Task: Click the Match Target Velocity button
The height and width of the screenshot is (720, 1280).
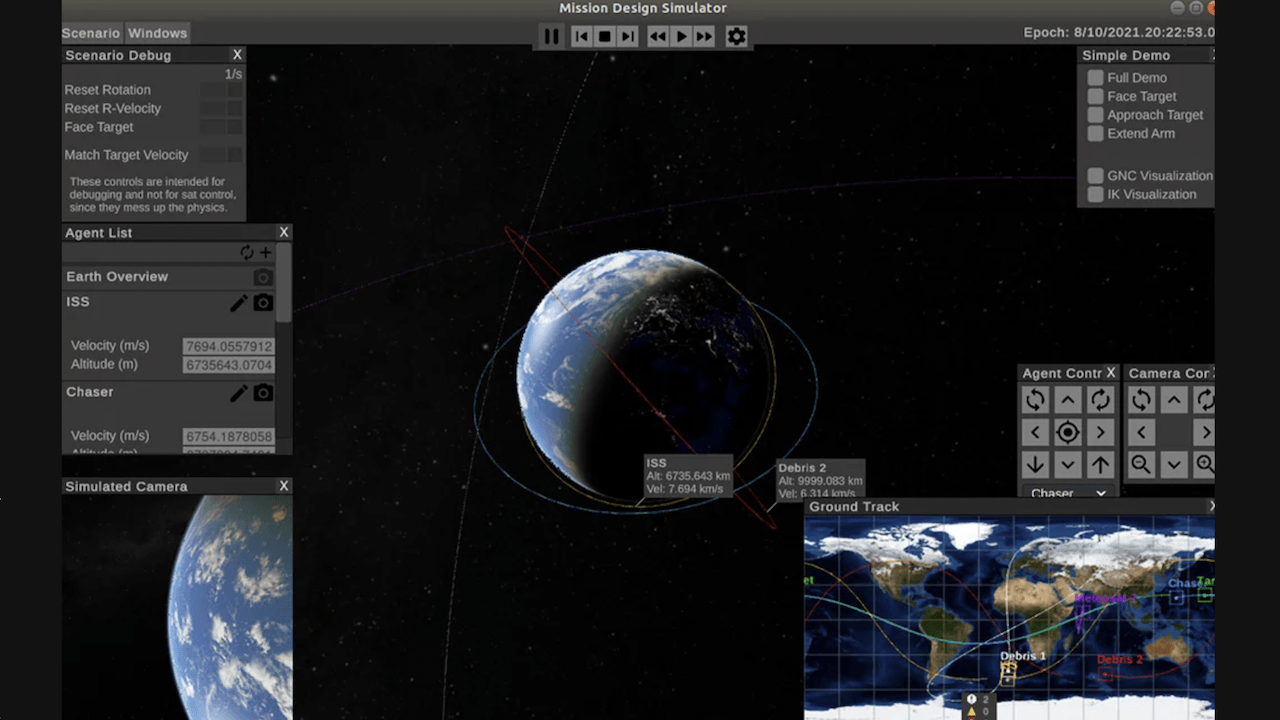Action: coord(126,155)
